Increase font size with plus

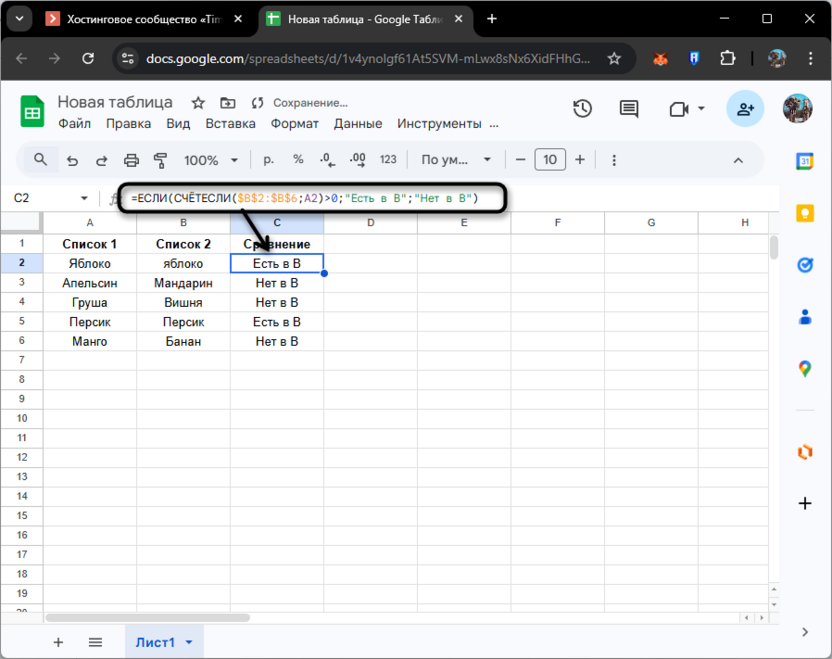[x=580, y=160]
